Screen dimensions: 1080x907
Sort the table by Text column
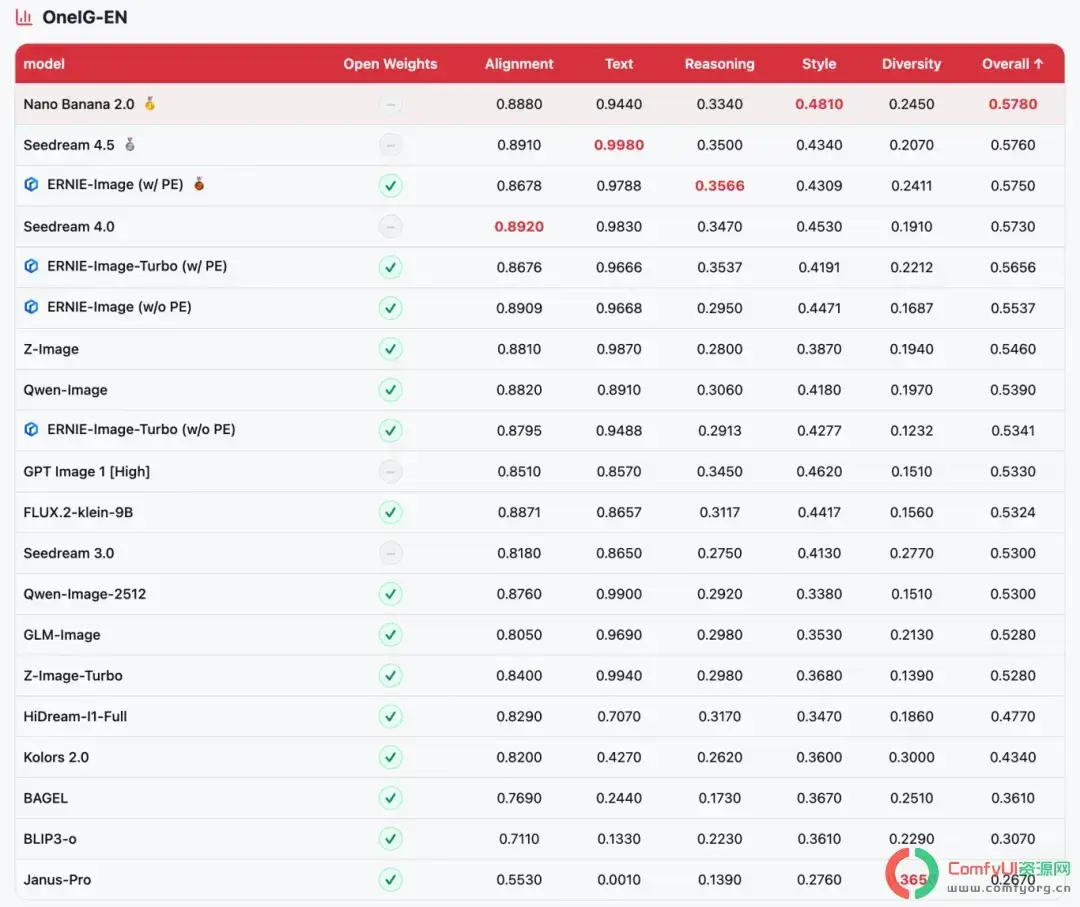(x=619, y=64)
